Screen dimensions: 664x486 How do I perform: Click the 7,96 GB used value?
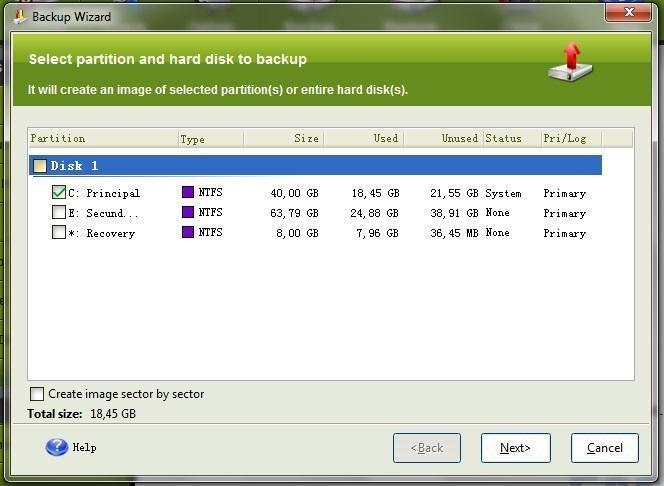click(x=377, y=233)
